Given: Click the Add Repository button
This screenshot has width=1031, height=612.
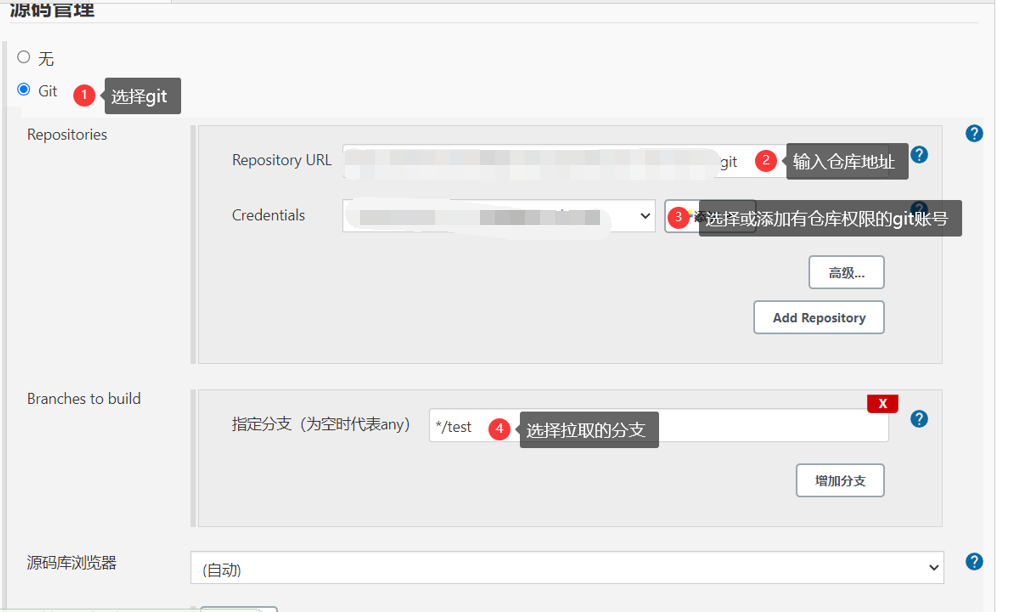Looking at the screenshot, I should [x=818, y=317].
